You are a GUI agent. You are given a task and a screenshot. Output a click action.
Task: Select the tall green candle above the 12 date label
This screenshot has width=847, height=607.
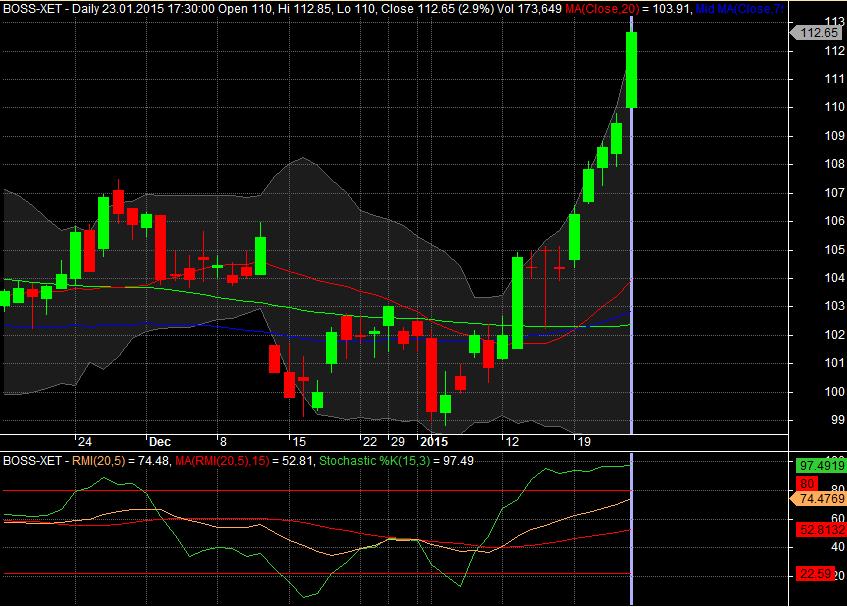point(517,302)
